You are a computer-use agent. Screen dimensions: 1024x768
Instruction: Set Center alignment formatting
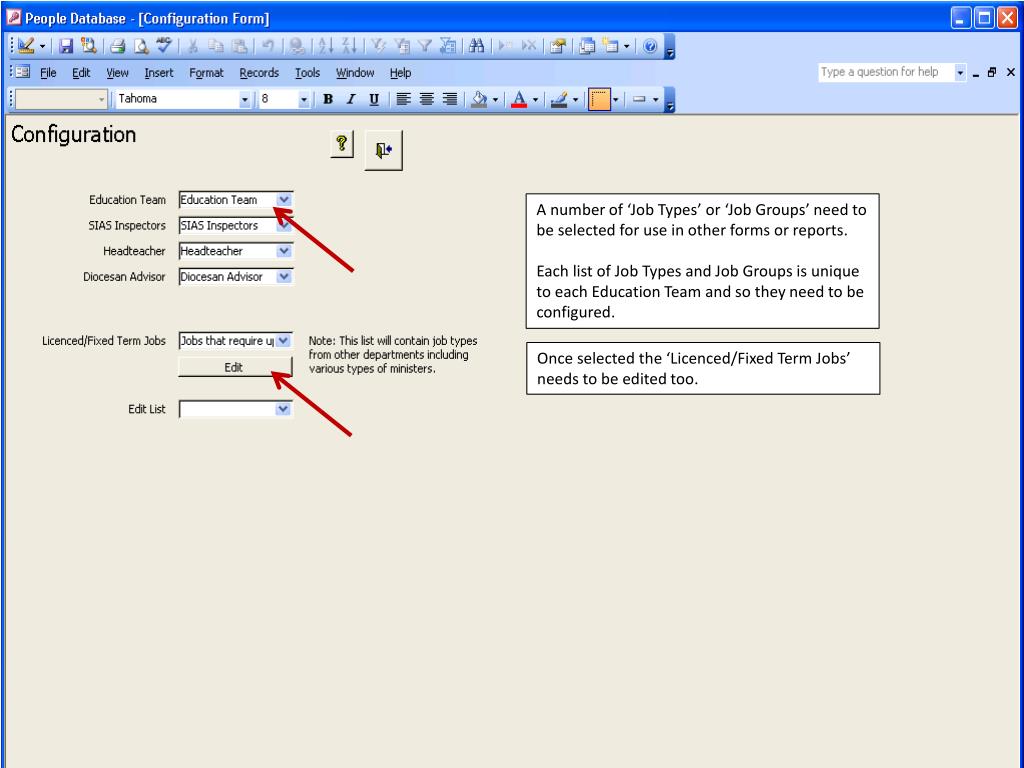[426, 99]
